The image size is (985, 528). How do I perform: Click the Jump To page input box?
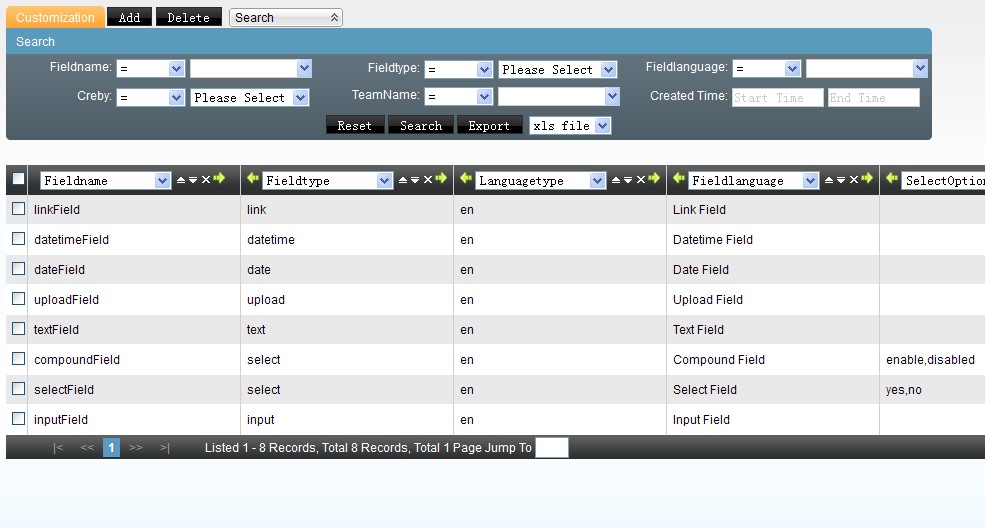click(x=551, y=448)
